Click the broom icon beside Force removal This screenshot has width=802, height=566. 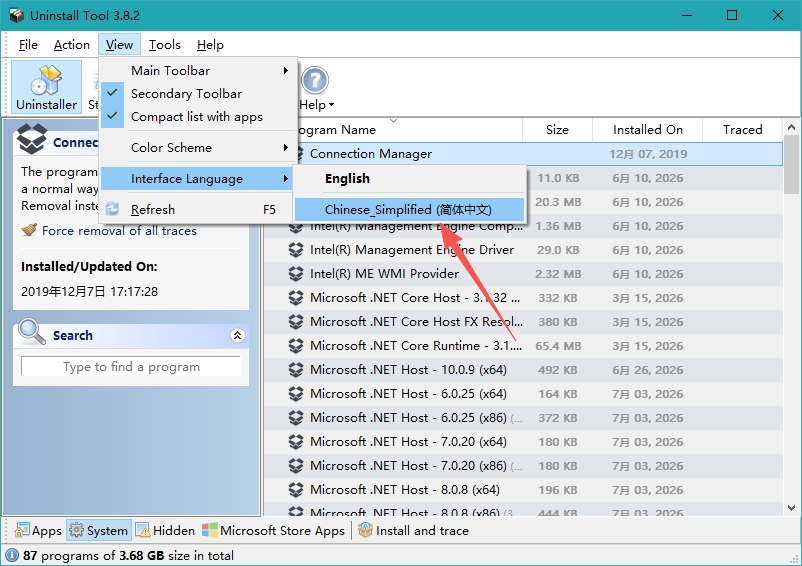click(29, 230)
